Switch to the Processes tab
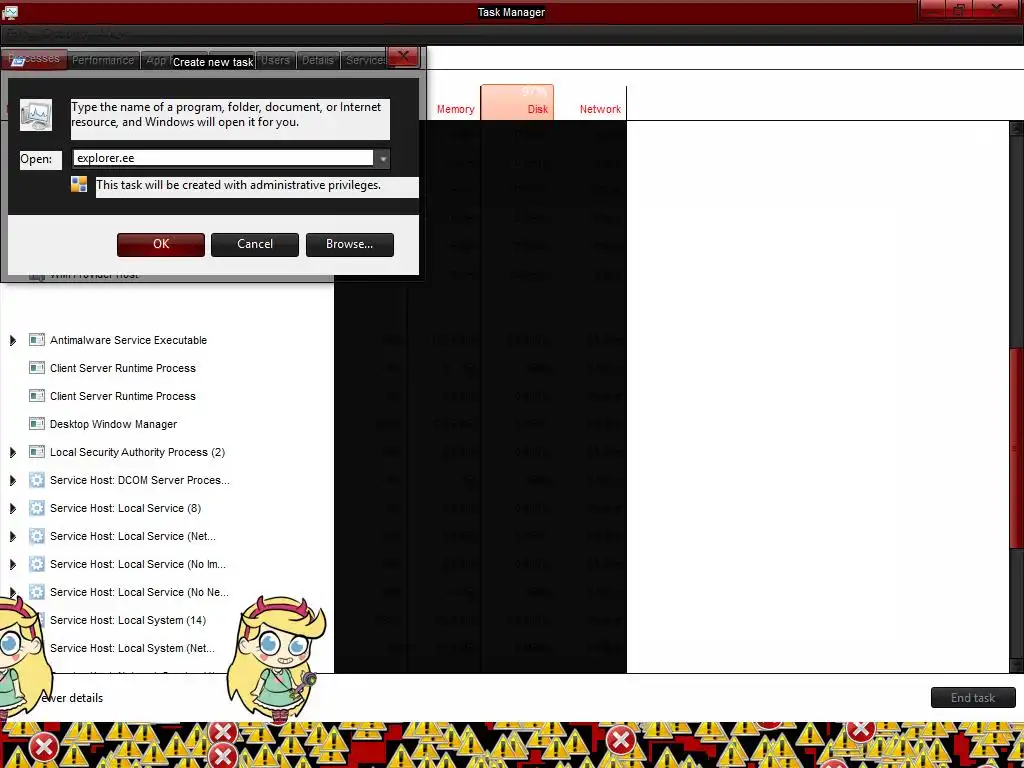Image resolution: width=1024 pixels, height=768 pixels. click(x=34, y=59)
